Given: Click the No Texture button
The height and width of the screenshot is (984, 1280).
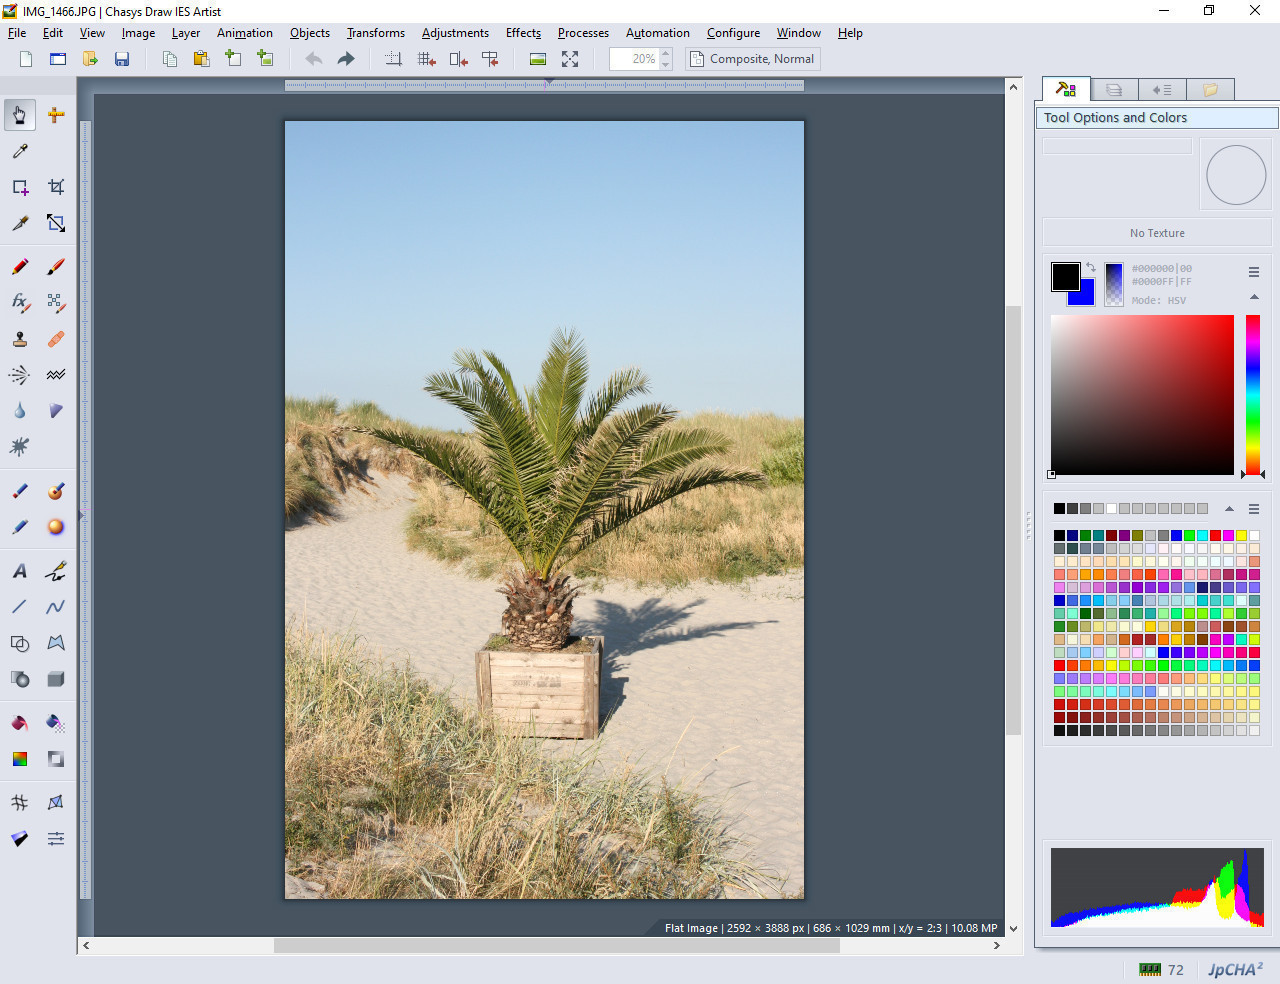Looking at the screenshot, I should (x=1157, y=233).
